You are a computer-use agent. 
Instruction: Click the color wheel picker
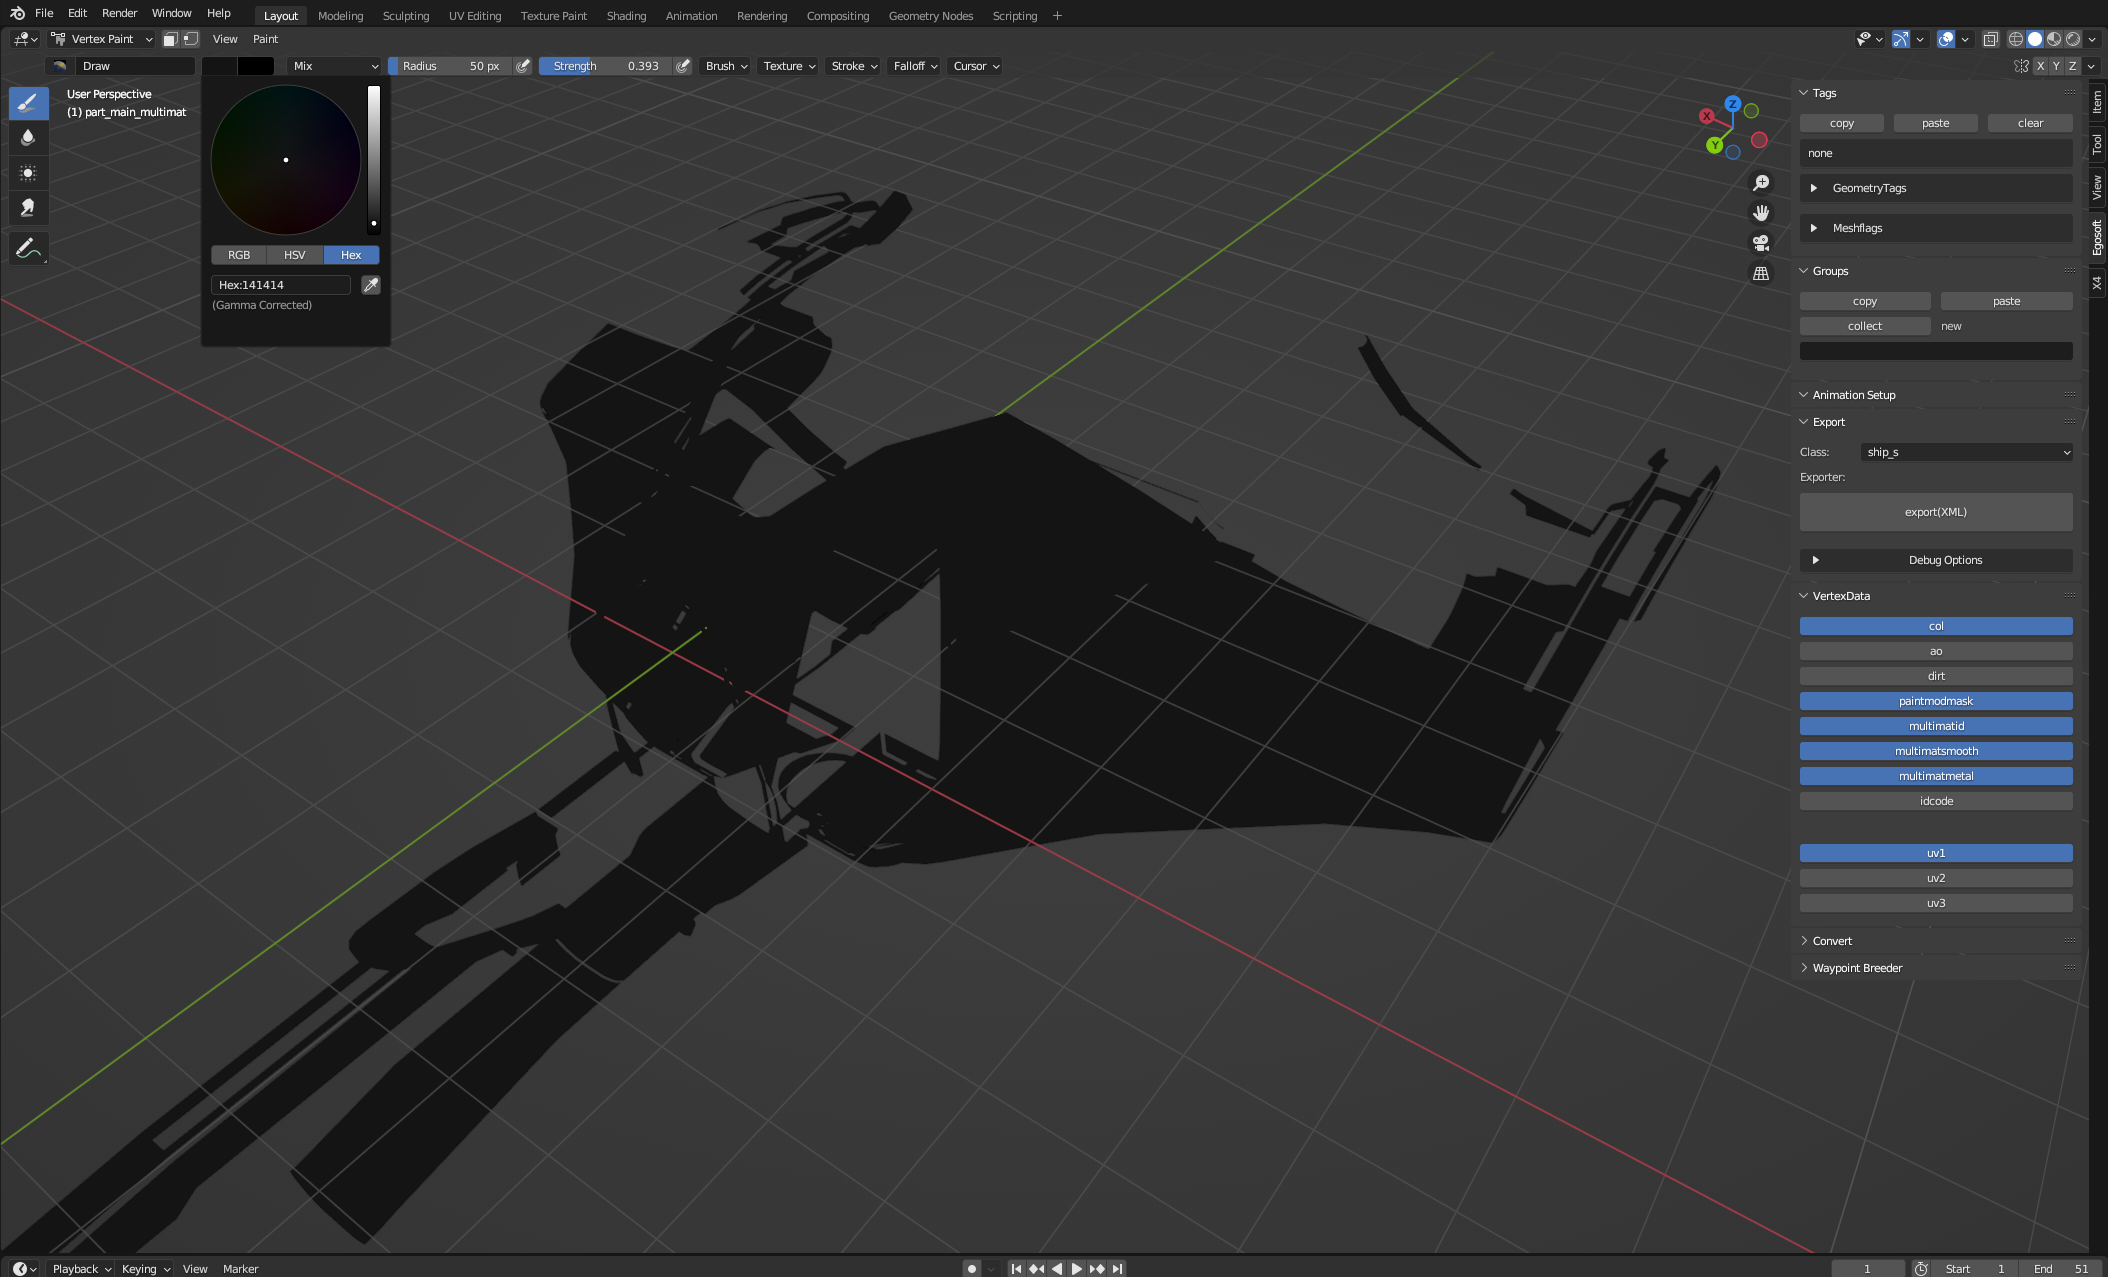click(286, 160)
